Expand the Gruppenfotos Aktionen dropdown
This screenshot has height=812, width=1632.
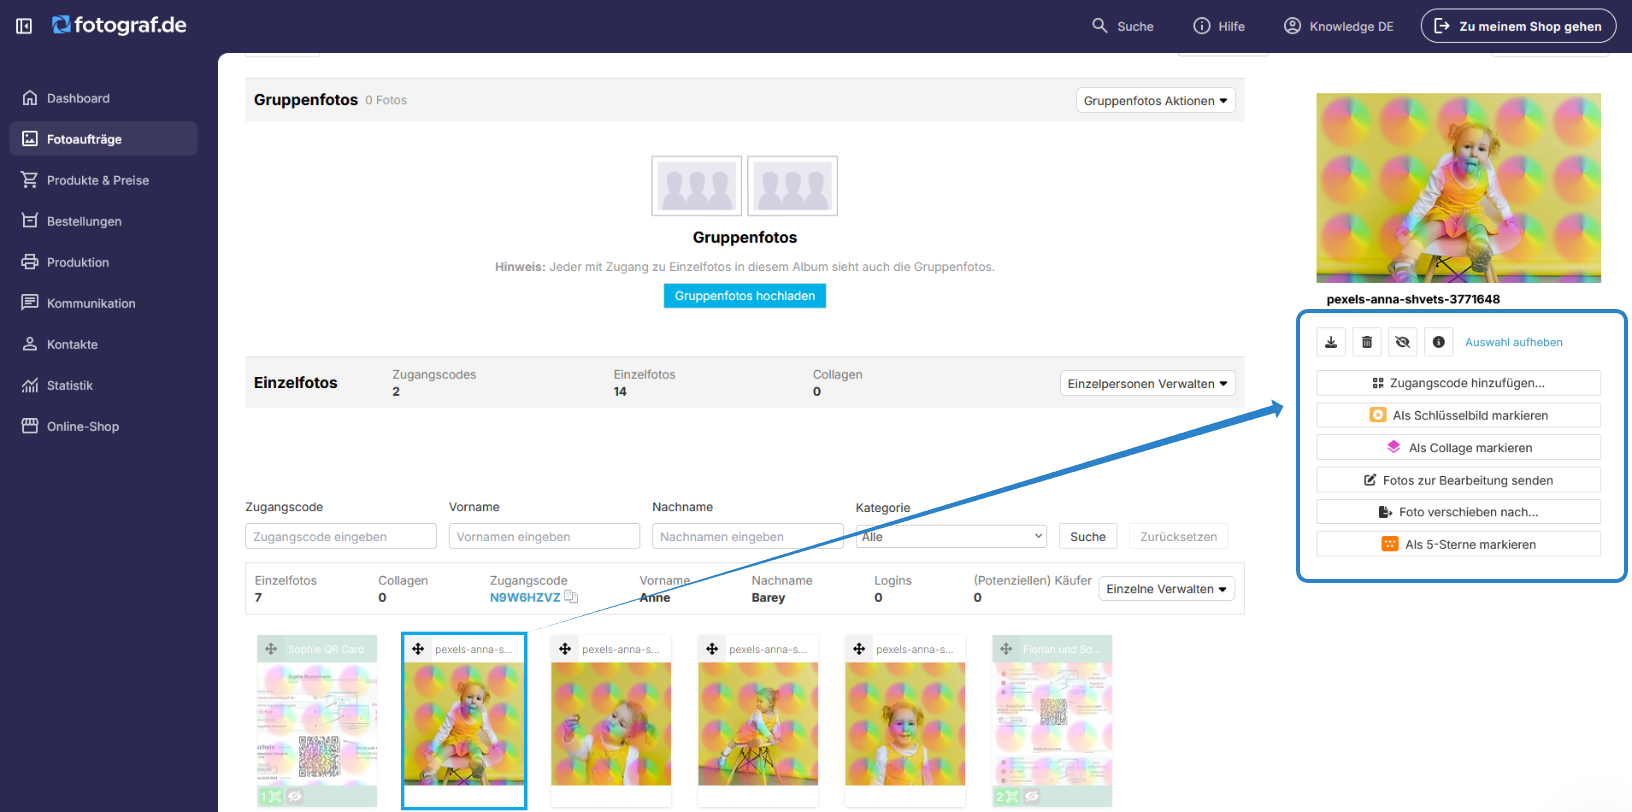coord(1156,101)
